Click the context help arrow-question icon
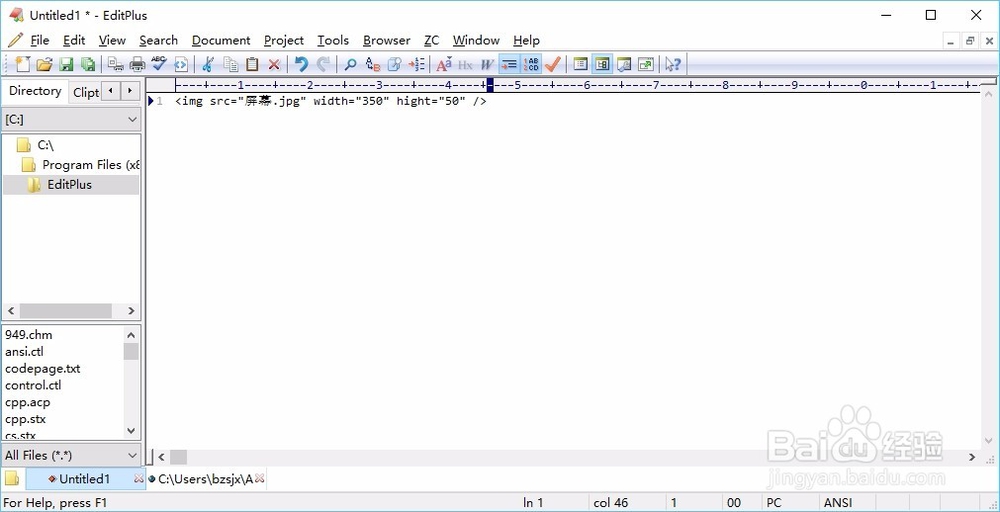 (673, 64)
